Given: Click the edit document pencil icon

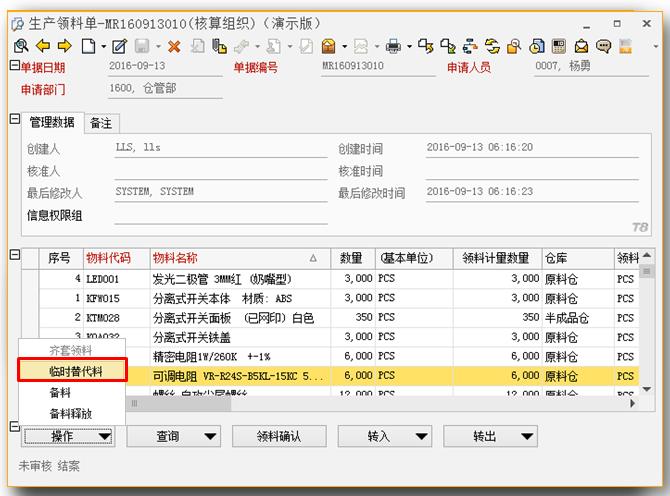Looking at the screenshot, I should pos(120,46).
